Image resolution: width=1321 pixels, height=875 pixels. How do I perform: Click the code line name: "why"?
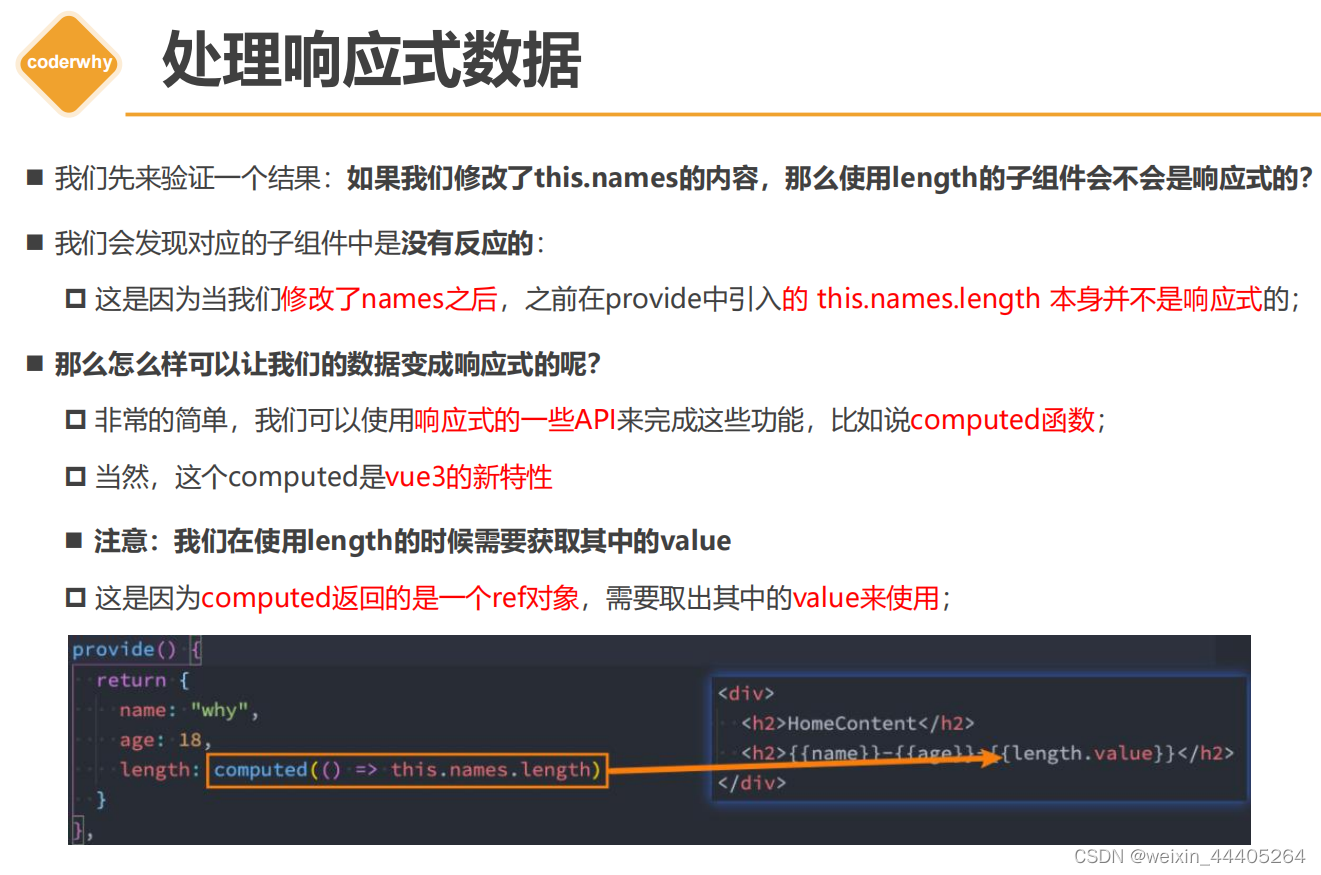click(x=189, y=710)
